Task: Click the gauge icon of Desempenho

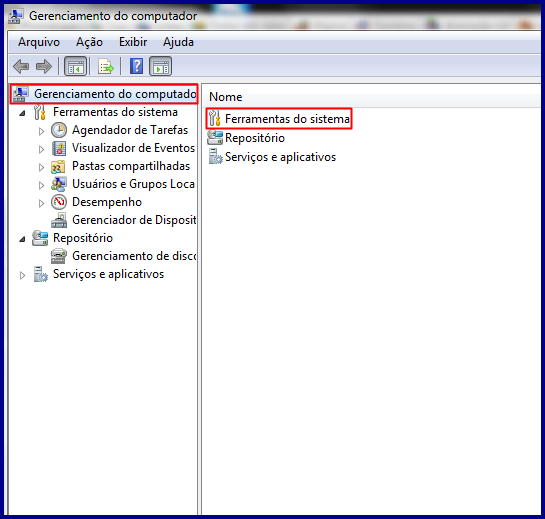Action: 59,202
